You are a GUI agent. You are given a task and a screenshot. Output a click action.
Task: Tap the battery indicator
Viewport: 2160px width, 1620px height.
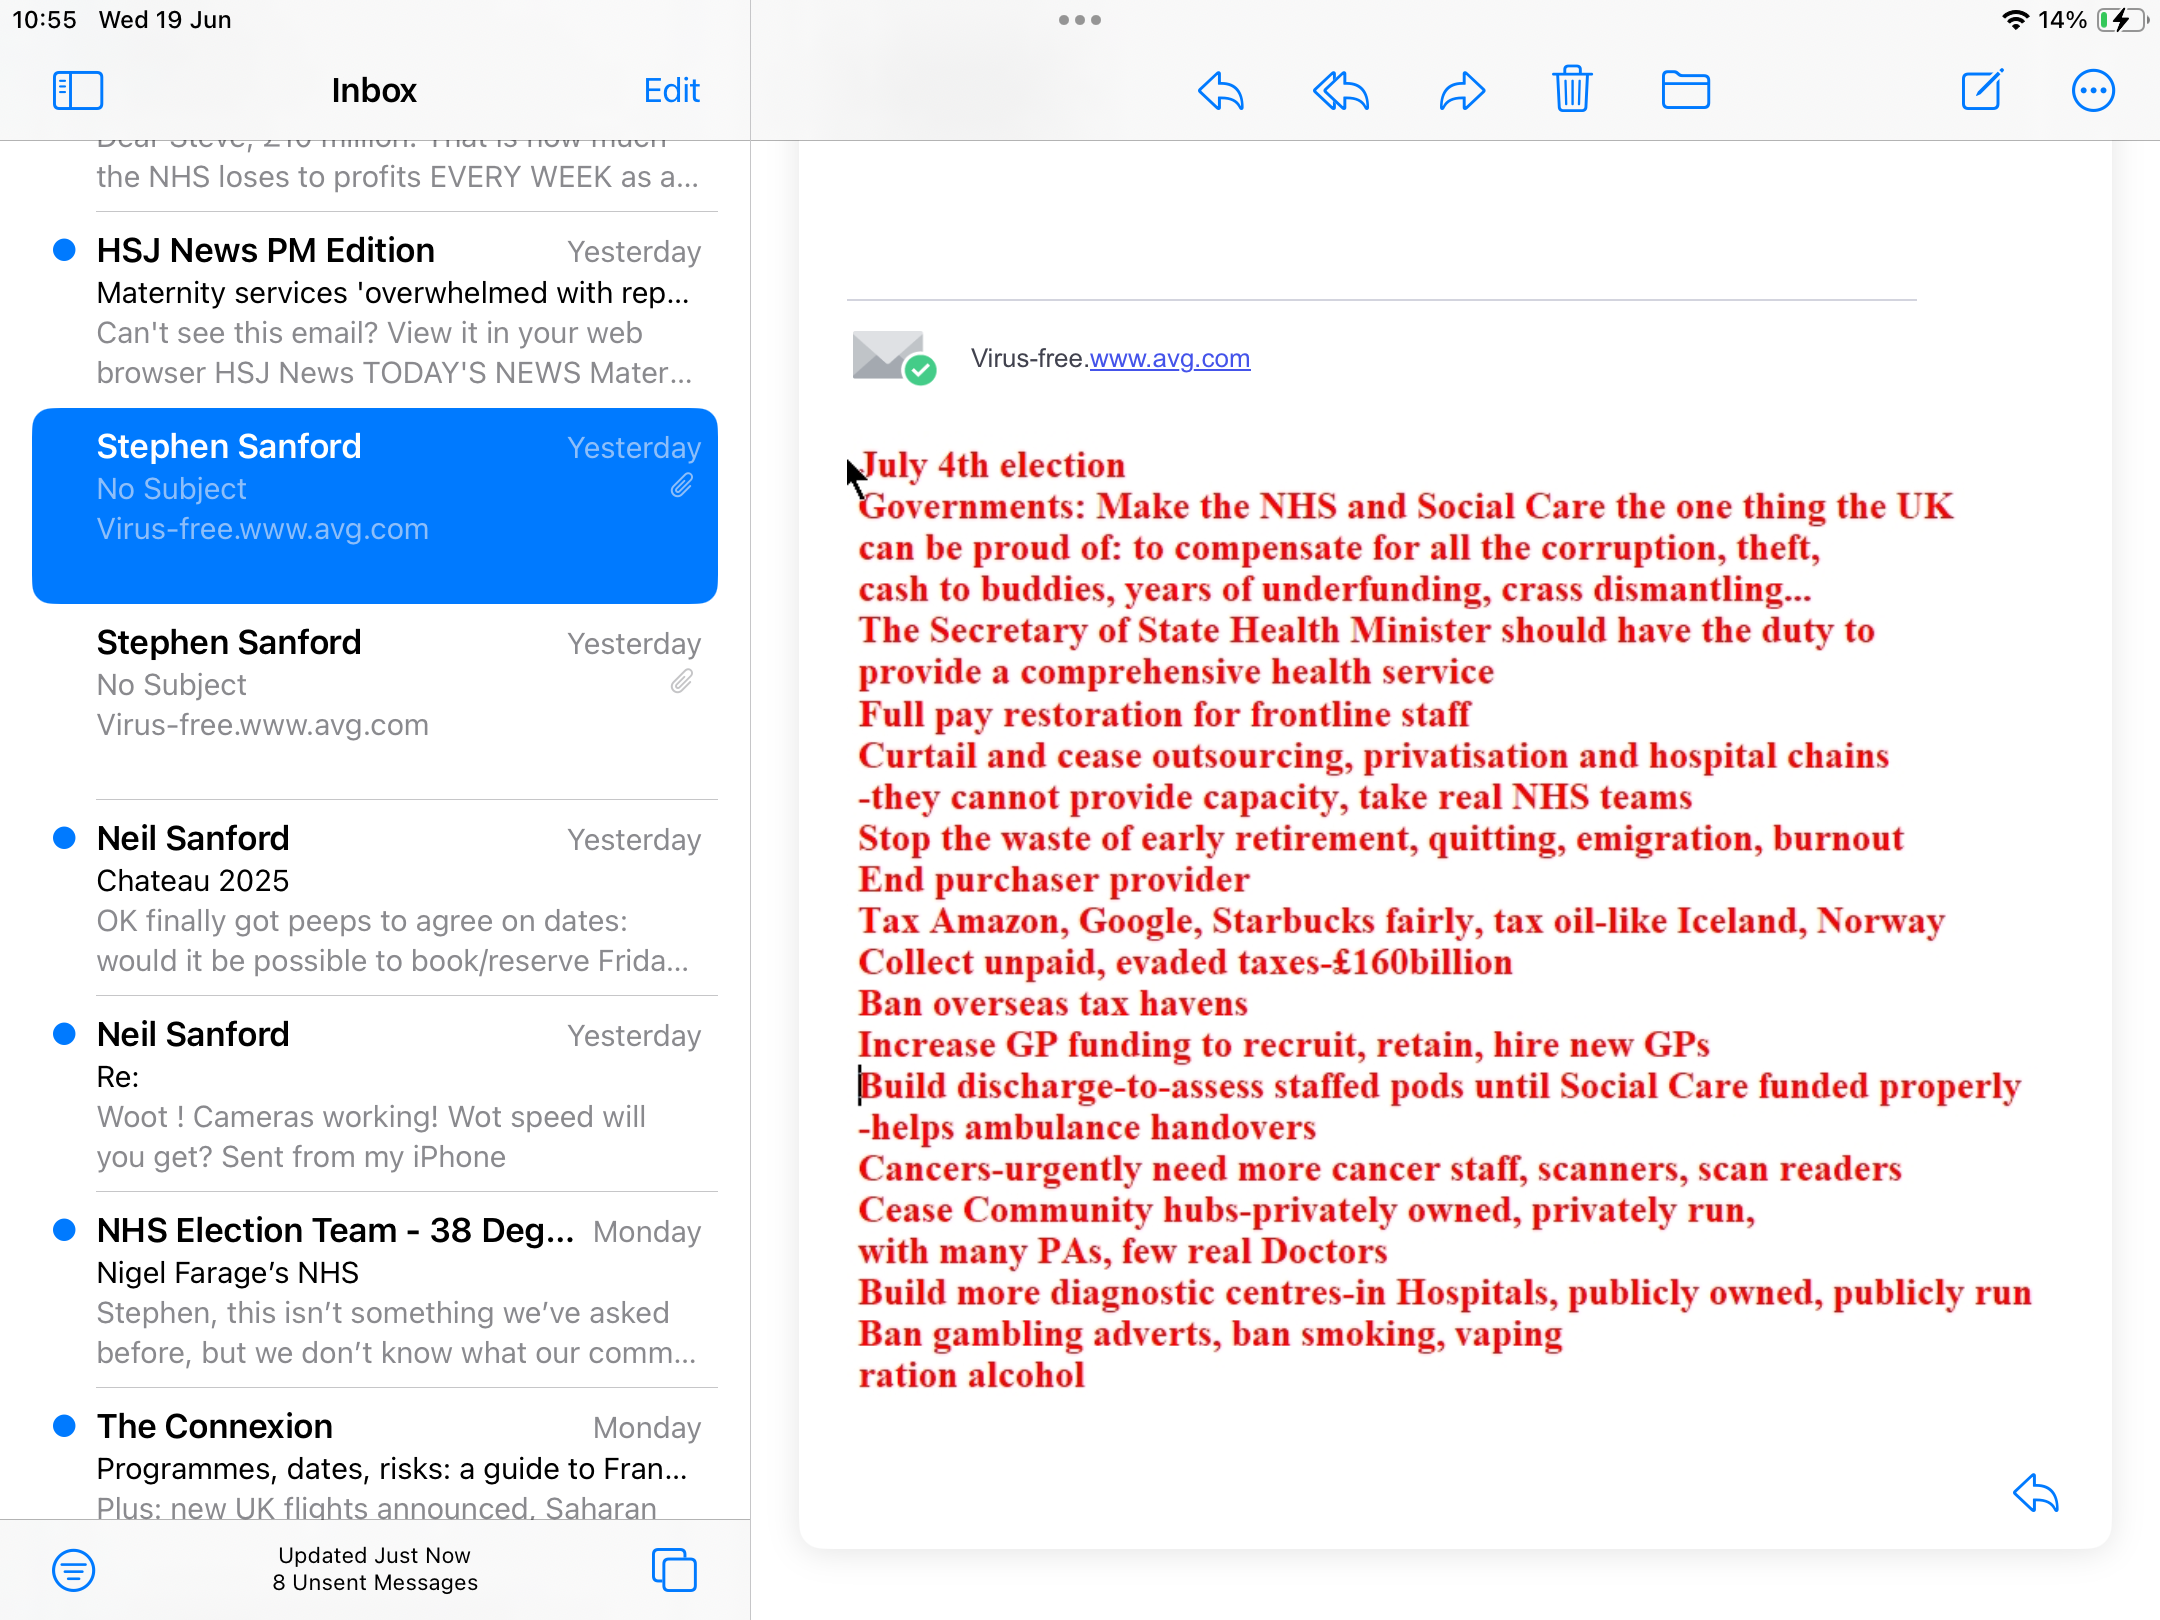2122,20
